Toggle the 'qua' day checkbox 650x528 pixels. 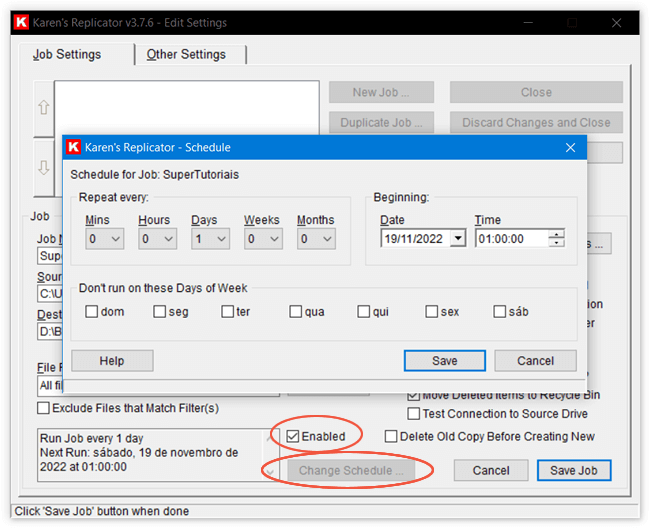[x=296, y=312]
